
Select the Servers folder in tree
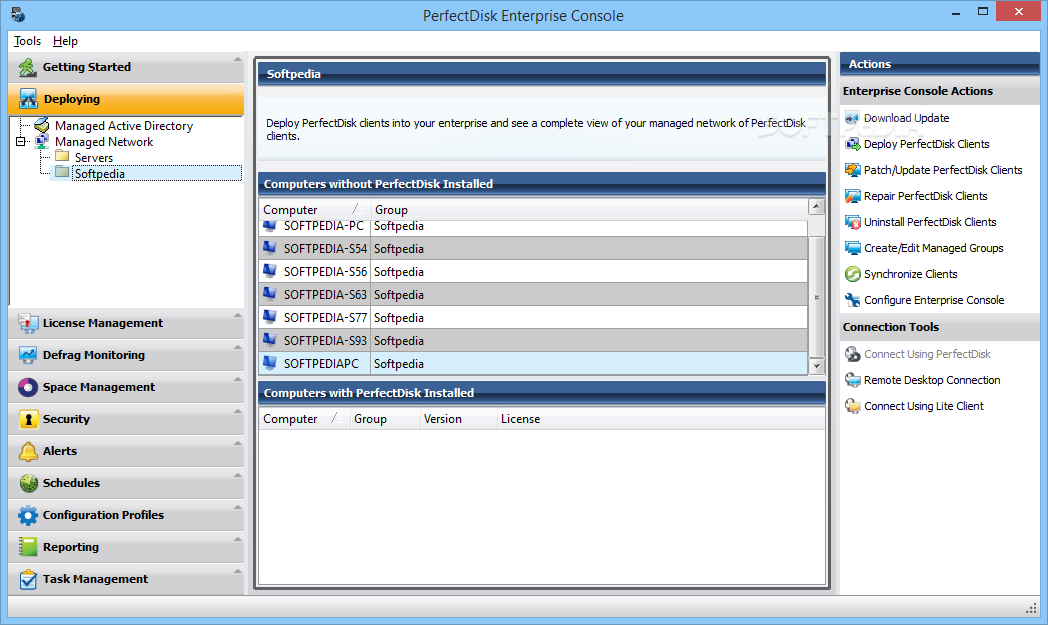[x=94, y=158]
